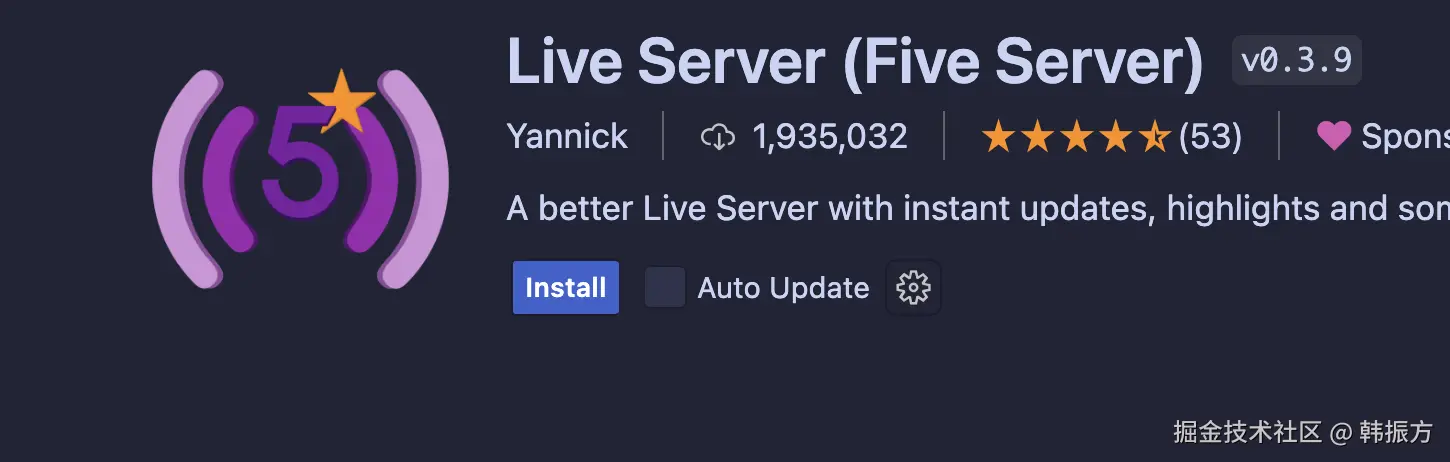This screenshot has height=462, width=1450.
Task: Click the extension description text
Action: 978,209
